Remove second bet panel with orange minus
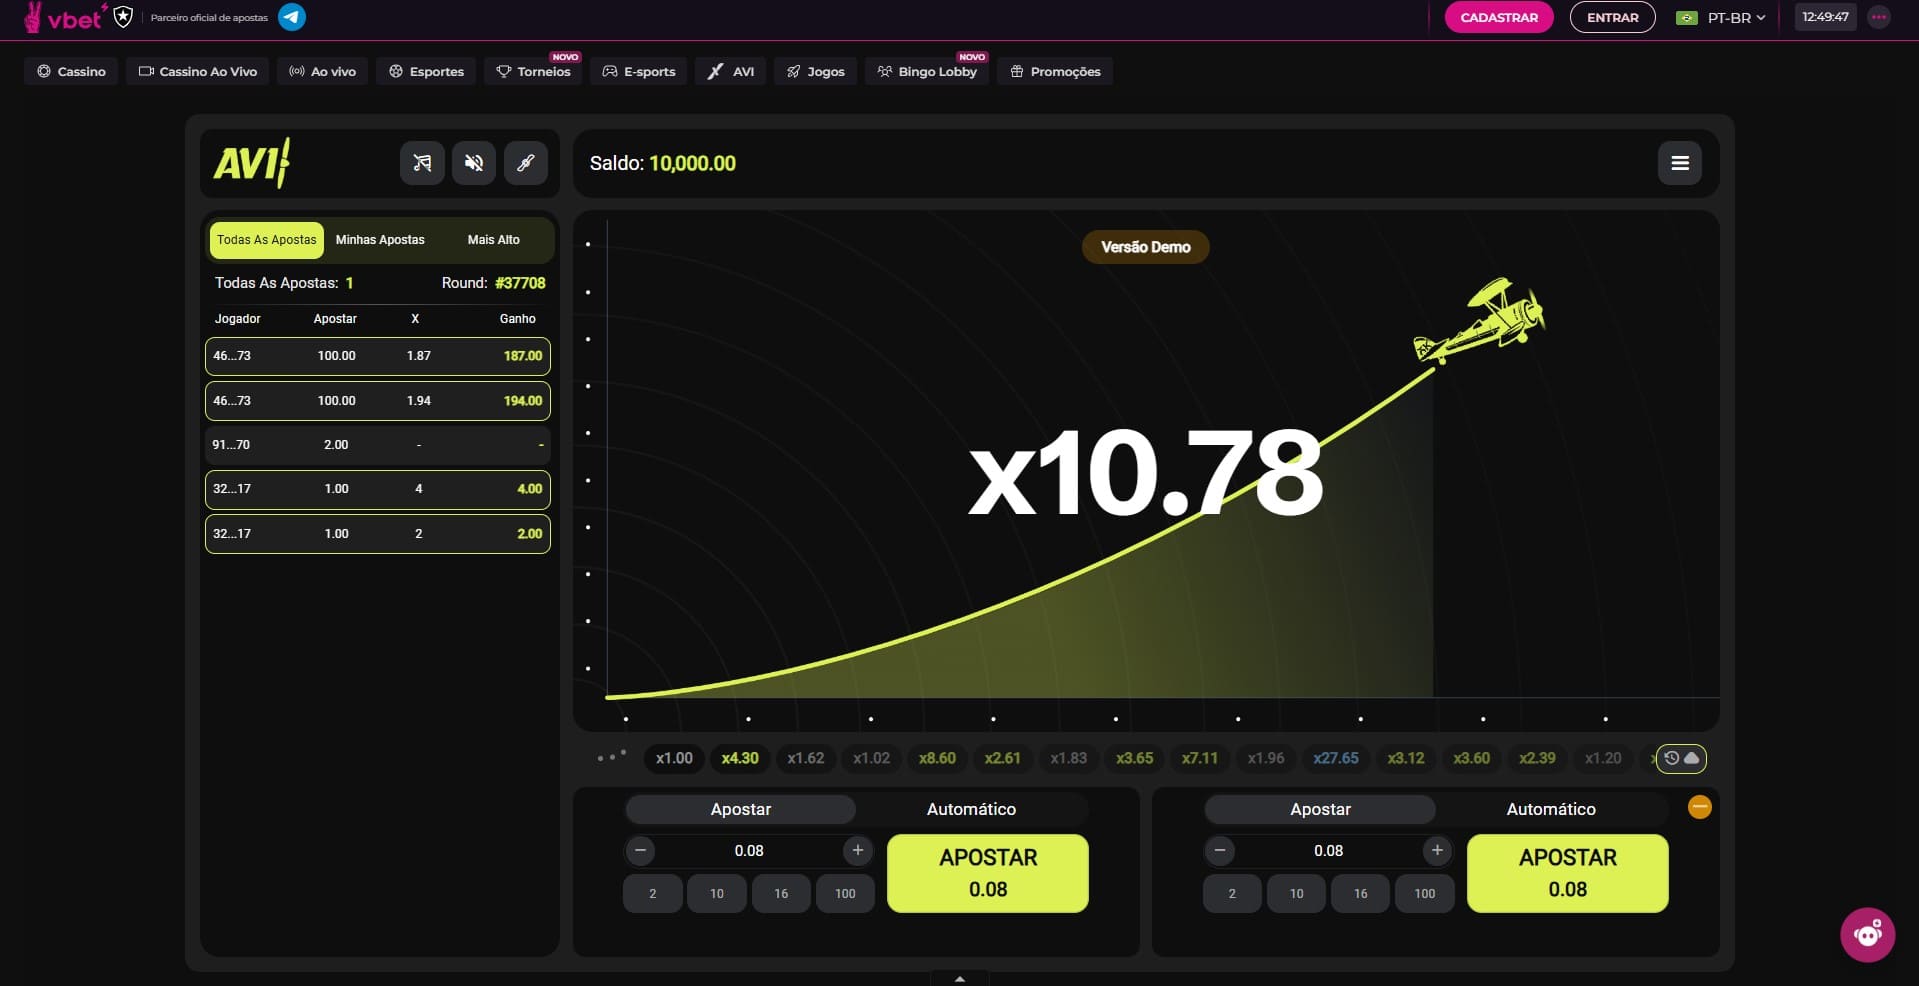 (x=1699, y=807)
